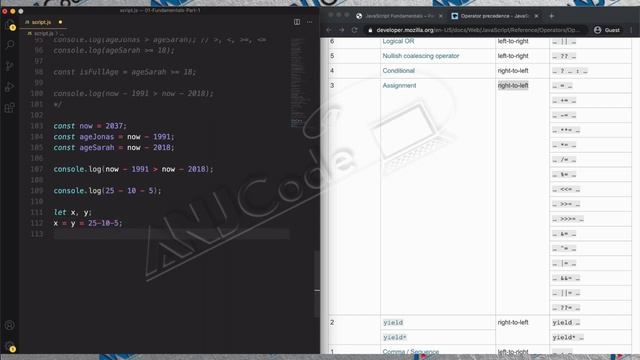Screen dimensions: 640x360
Task: Open the Explorer icon in VS Code activity bar
Action: tap(10, 26)
